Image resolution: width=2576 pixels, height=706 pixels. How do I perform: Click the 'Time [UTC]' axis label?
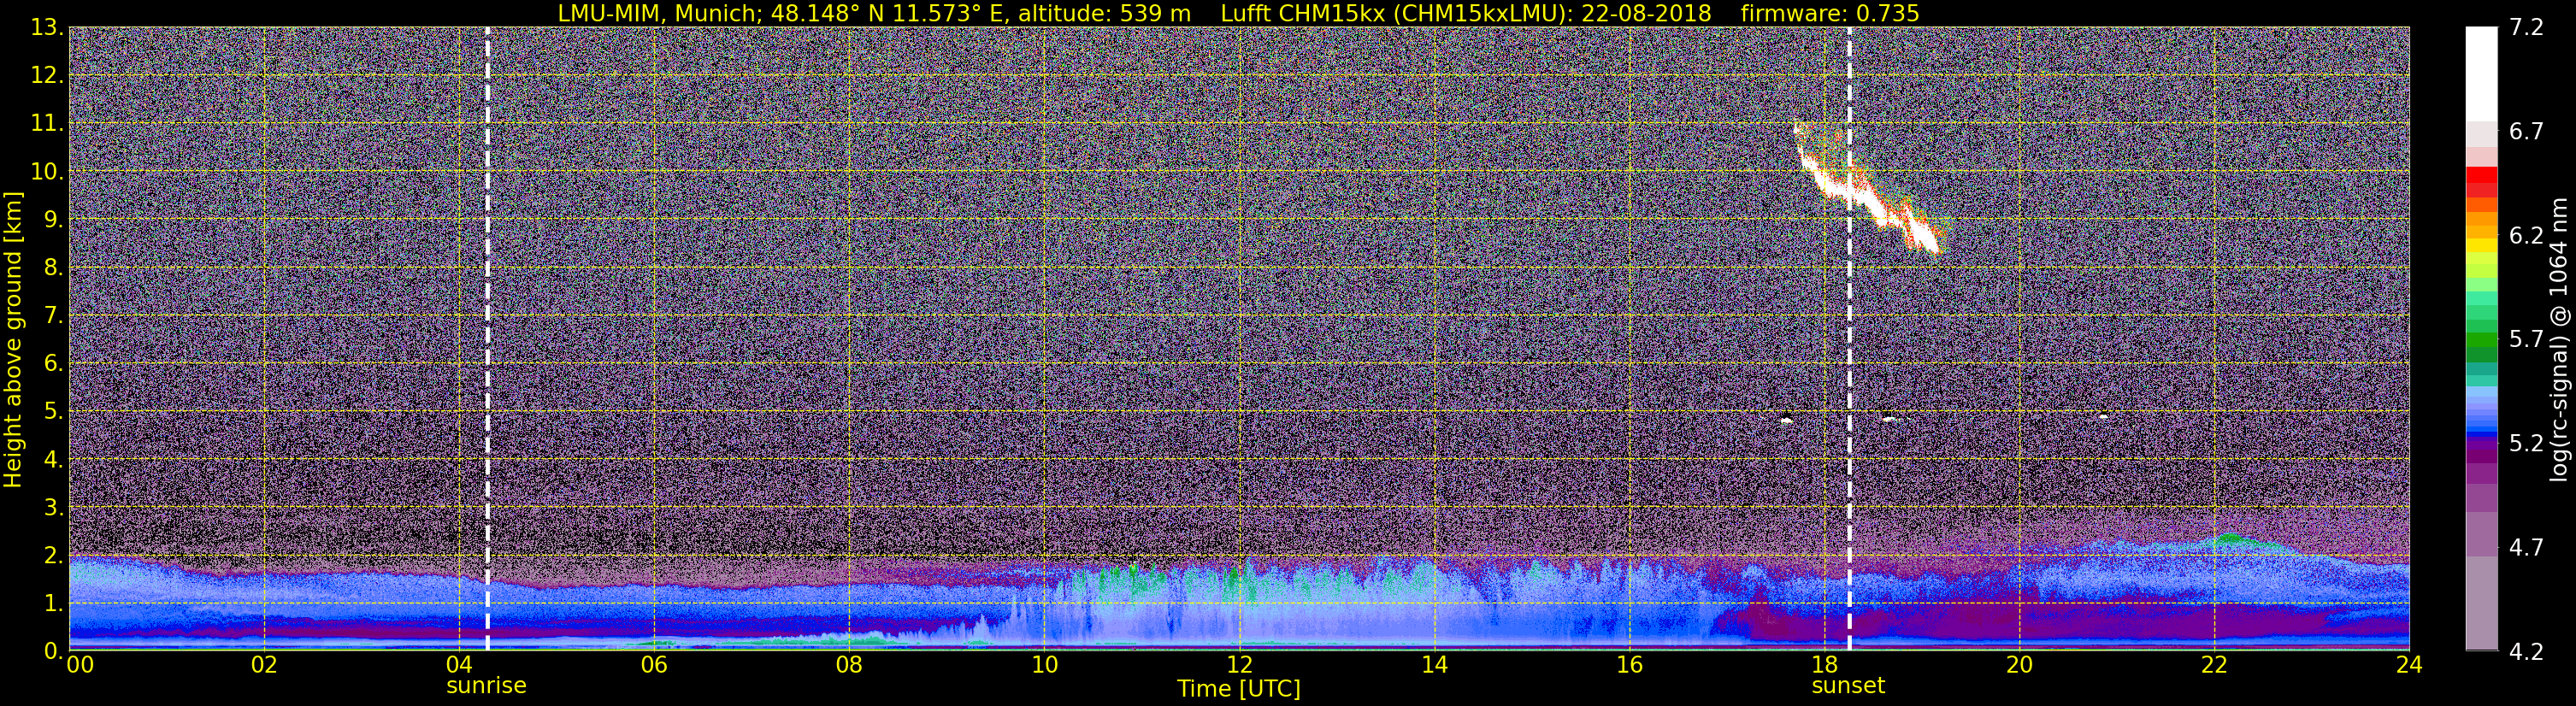(1239, 689)
